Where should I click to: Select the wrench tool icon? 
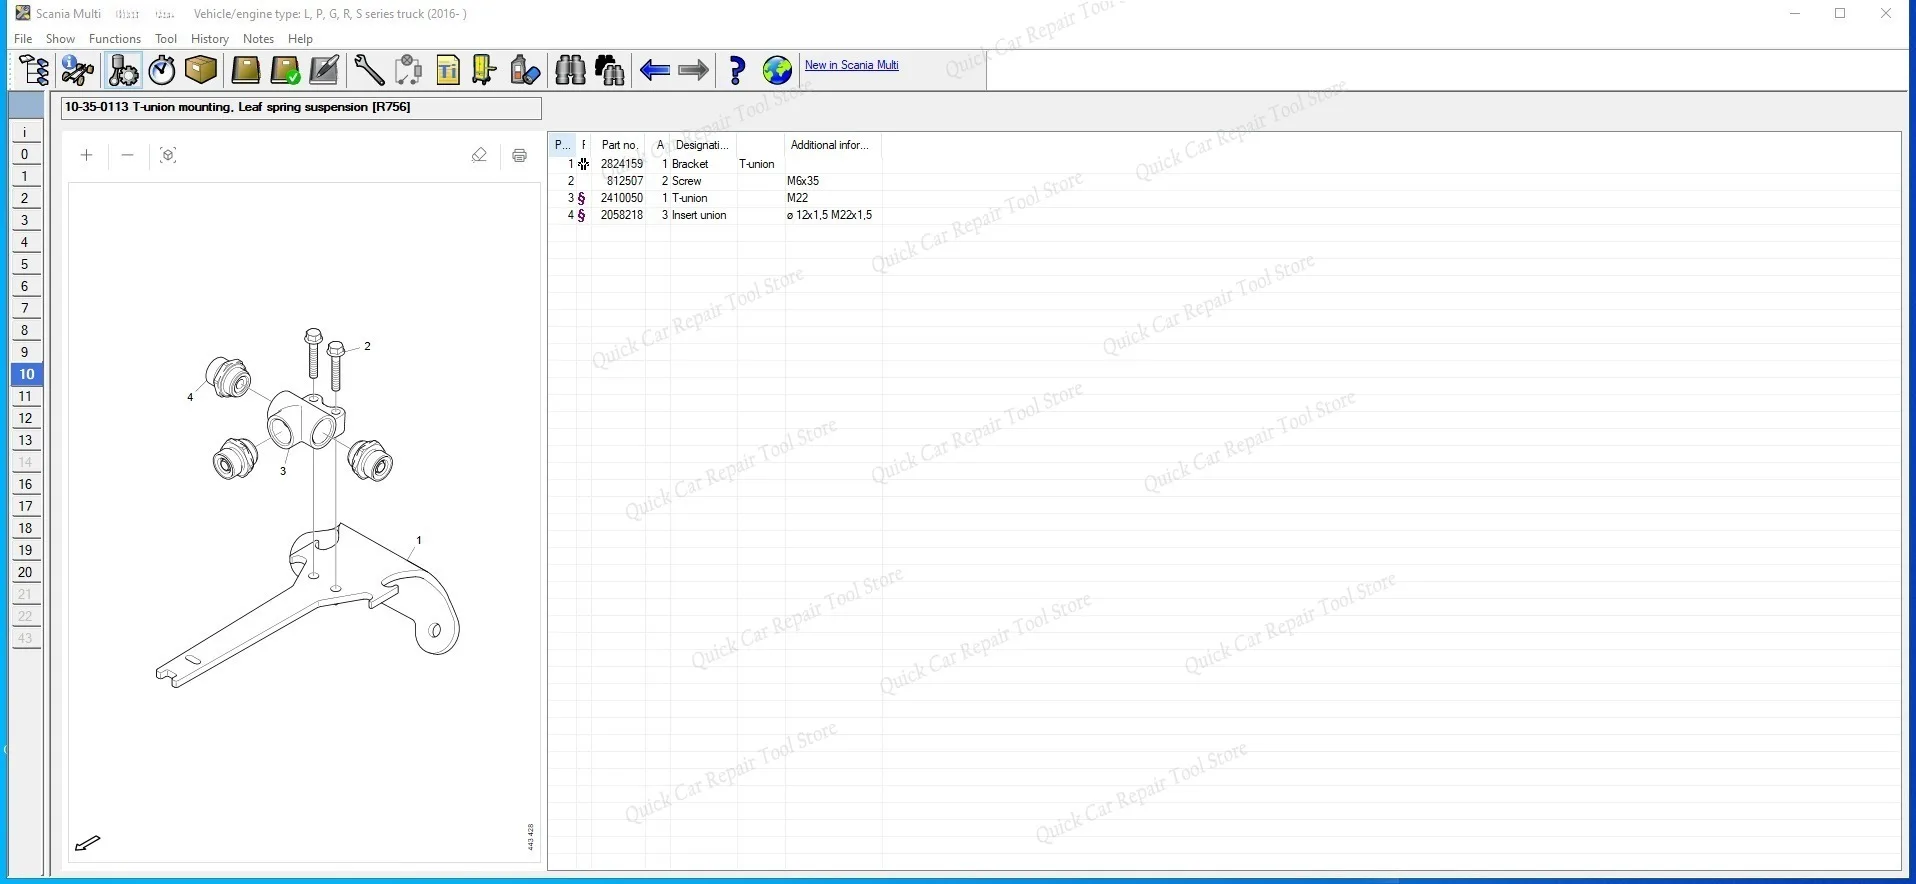click(369, 70)
